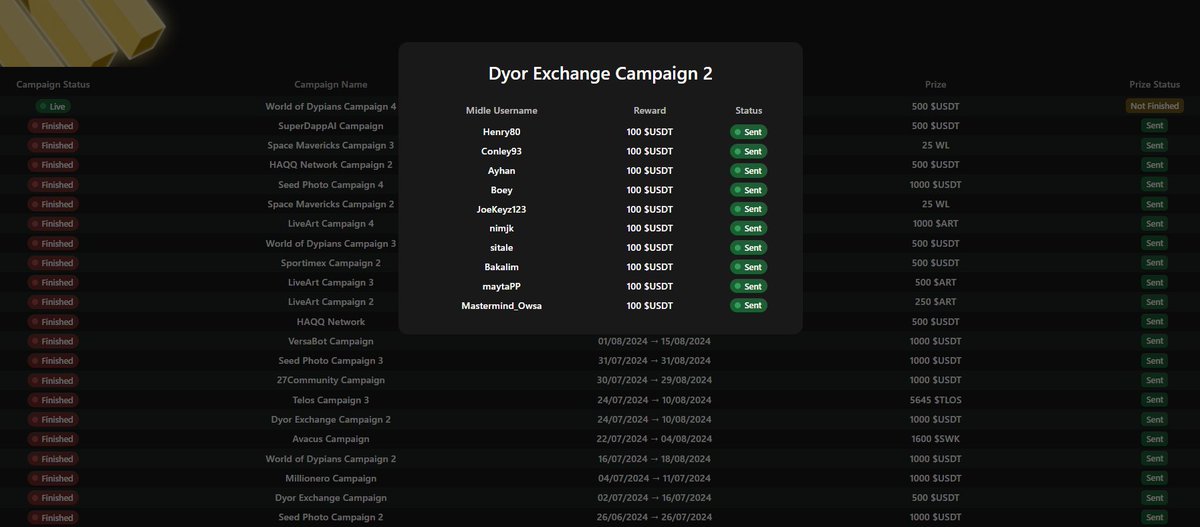Click the Campaign Name column header
Screen dimensions: 1200x527
click(x=331, y=85)
